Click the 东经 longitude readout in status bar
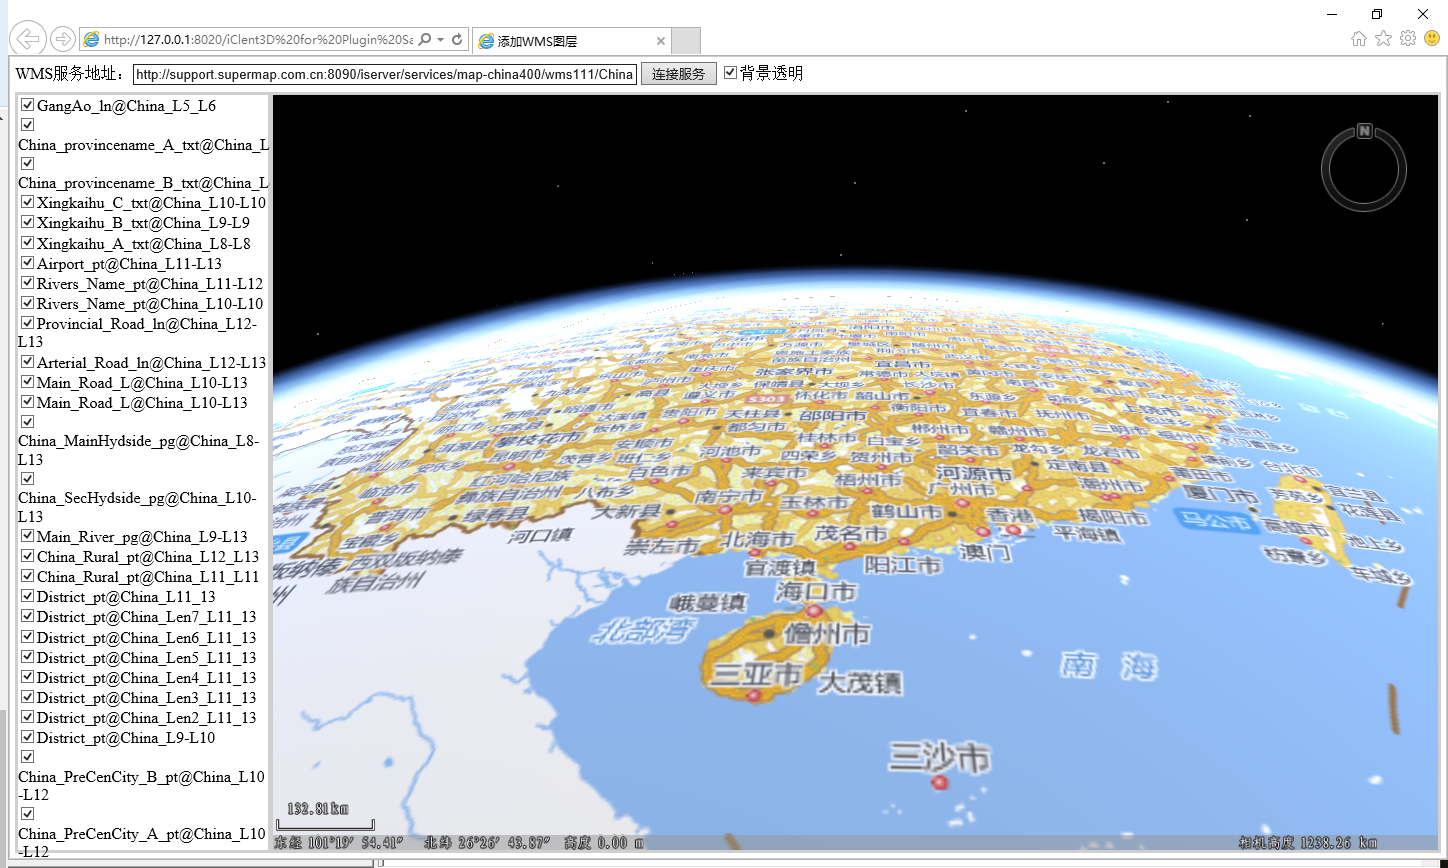Screen dimensions: 1448x868 [339, 843]
